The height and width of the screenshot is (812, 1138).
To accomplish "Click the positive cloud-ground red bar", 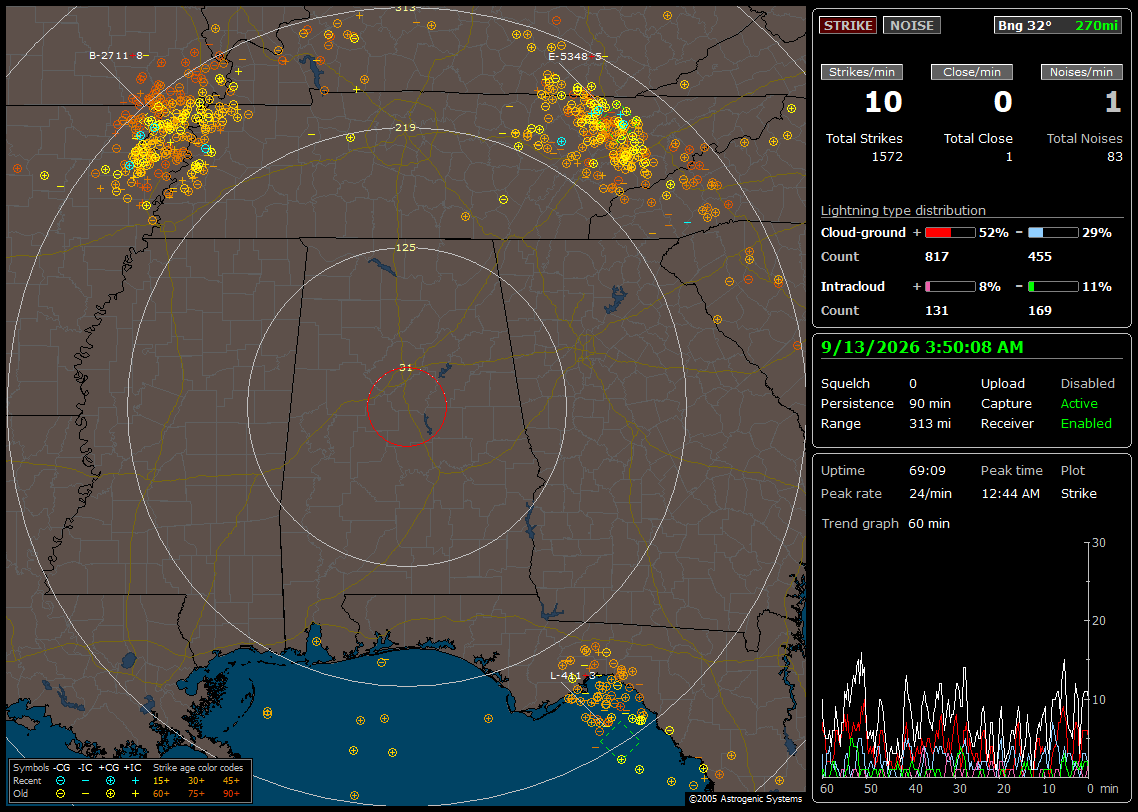I will click(950, 233).
